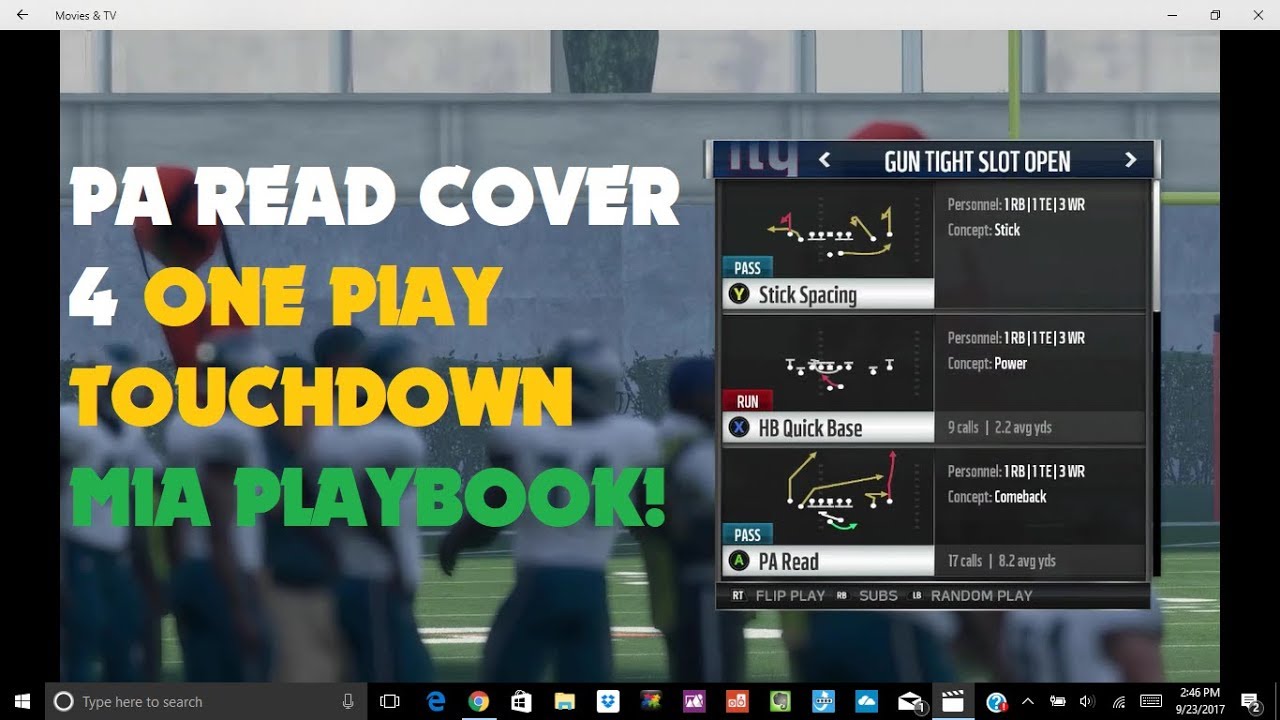Screen dimensions: 1280x720
Task: Click the GUN TIGHT SLOT OPEN formation title
Action: click(977, 161)
